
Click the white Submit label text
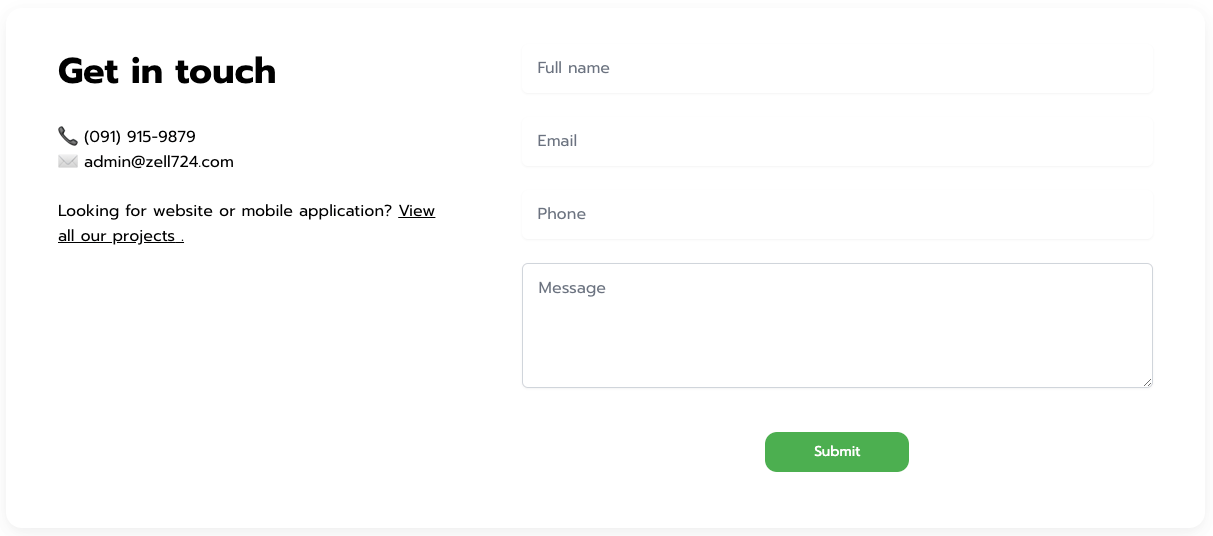[837, 452]
